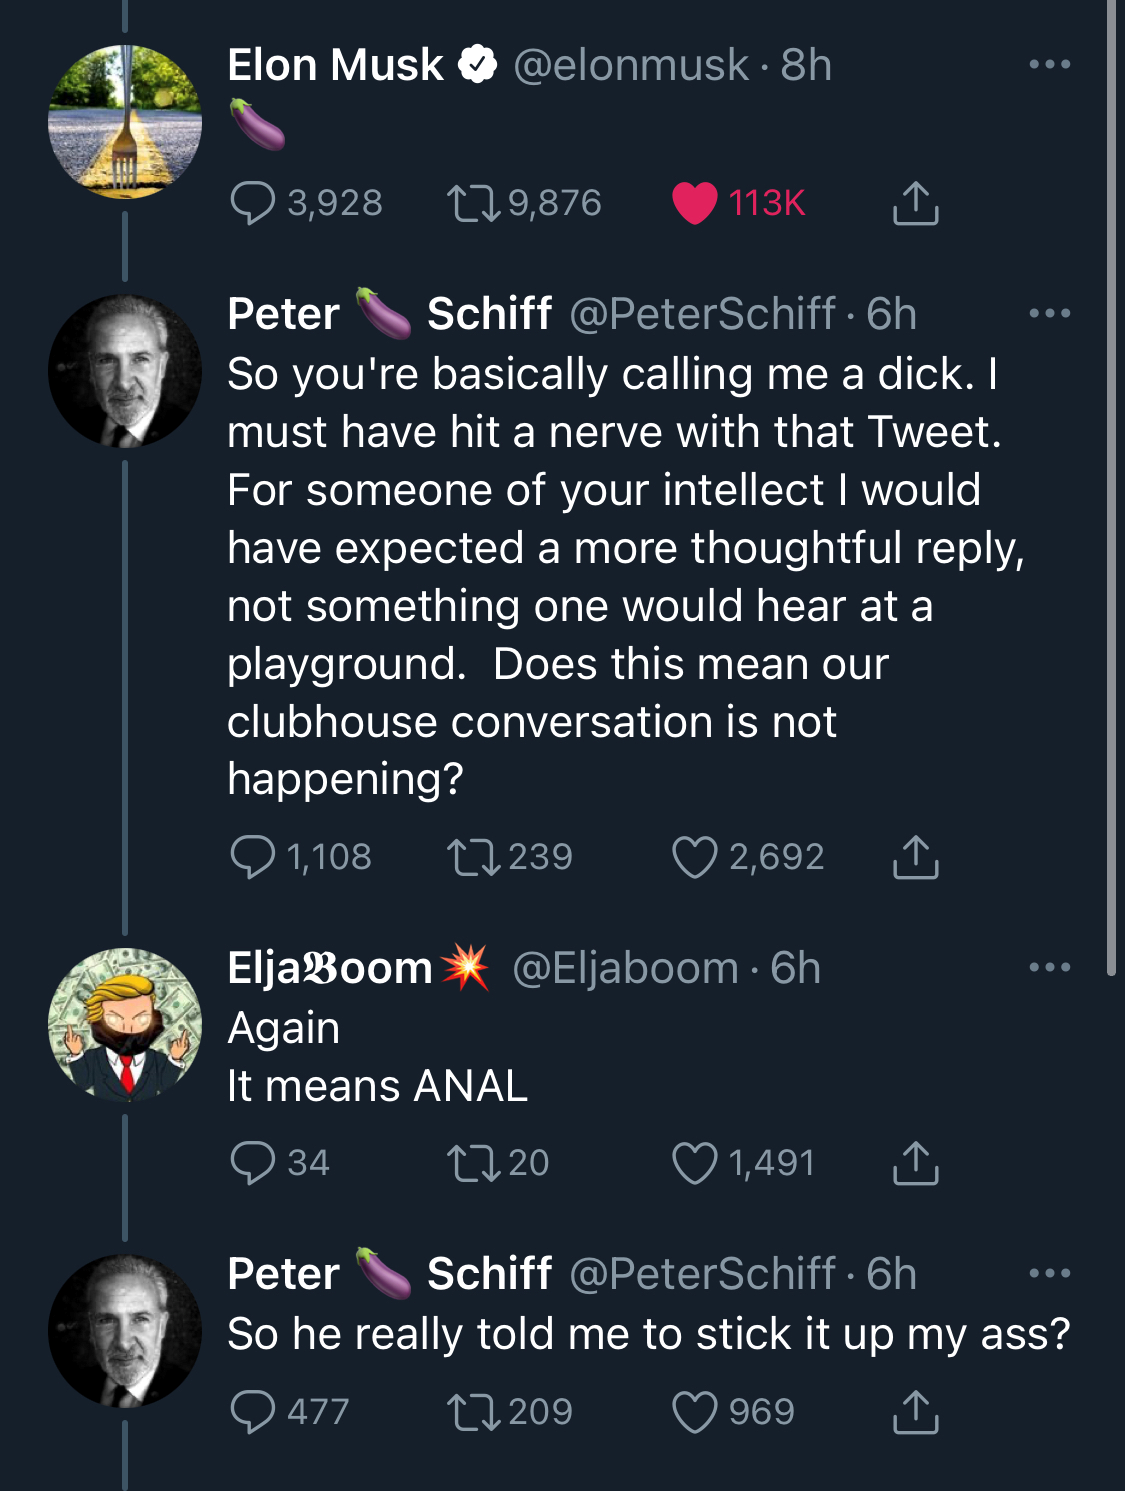Share Peter Schiff's last tweet with 969 likes
The image size is (1125, 1491).
point(915,1412)
